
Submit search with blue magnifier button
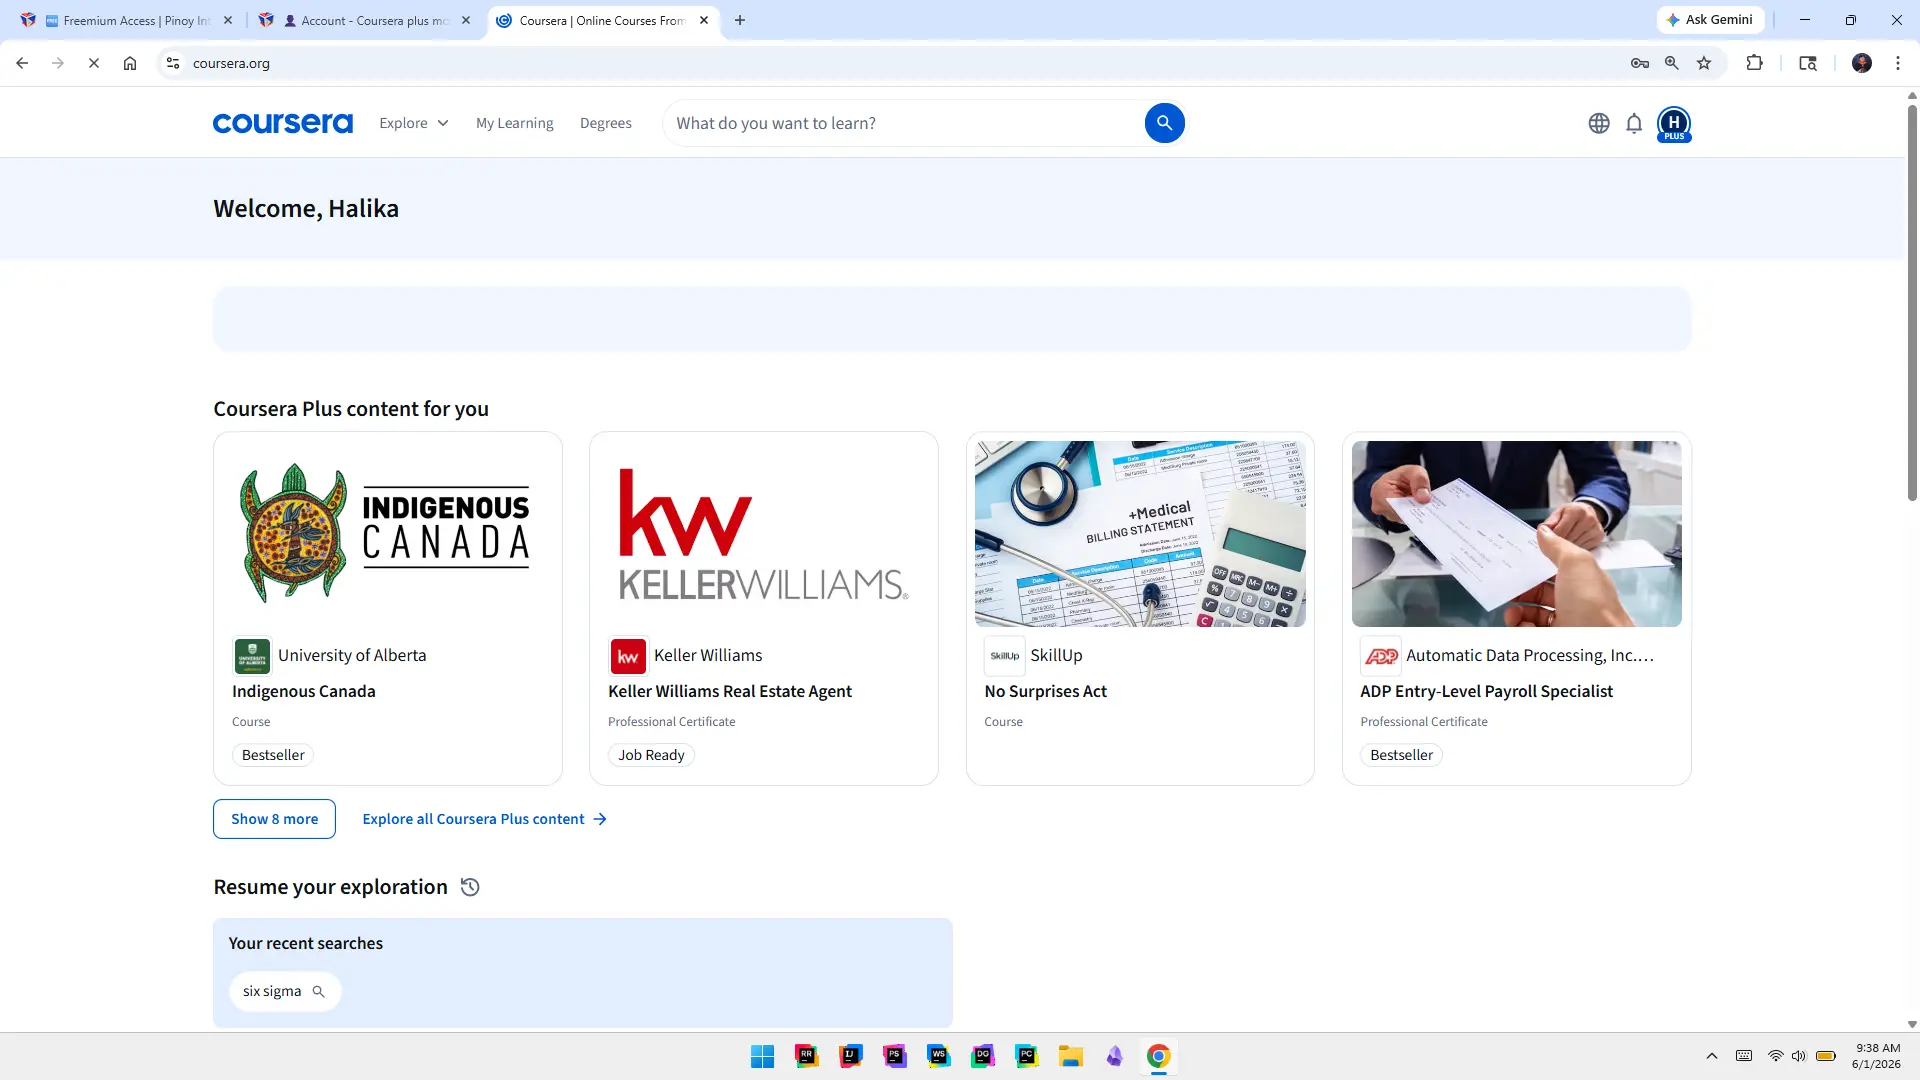[1164, 123]
